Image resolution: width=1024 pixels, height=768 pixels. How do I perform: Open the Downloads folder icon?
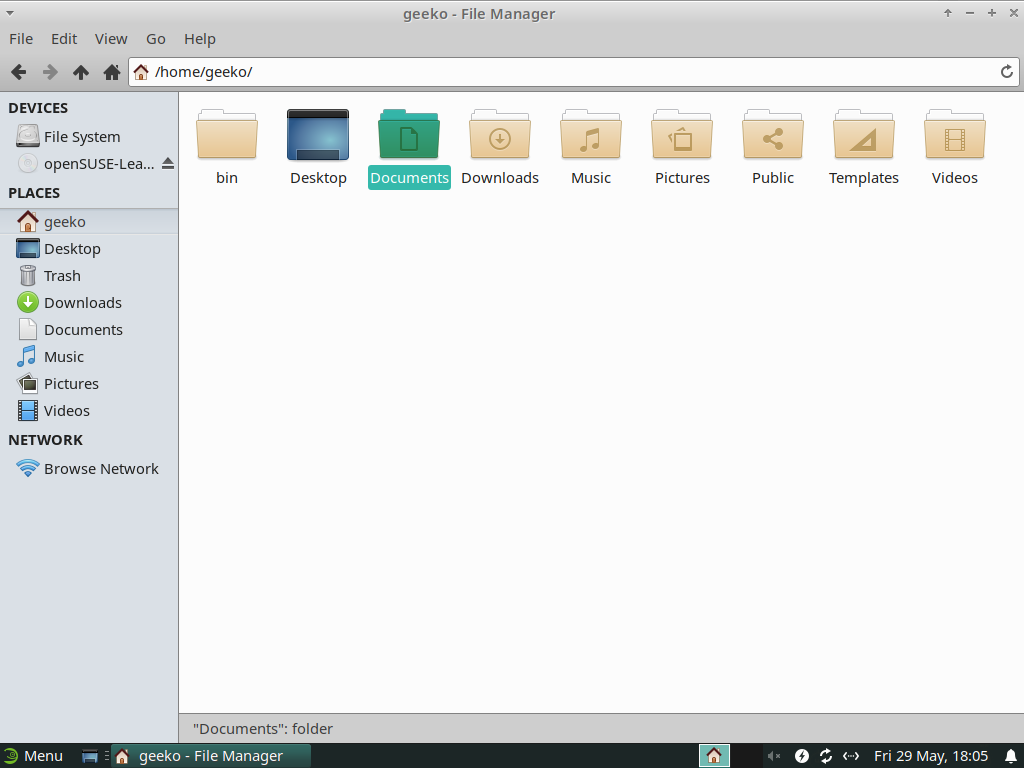pos(500,137)
